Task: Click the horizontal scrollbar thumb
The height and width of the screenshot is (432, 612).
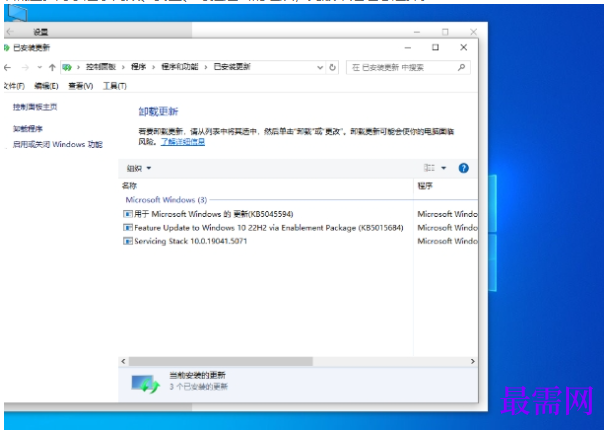Action: (221, 361)
